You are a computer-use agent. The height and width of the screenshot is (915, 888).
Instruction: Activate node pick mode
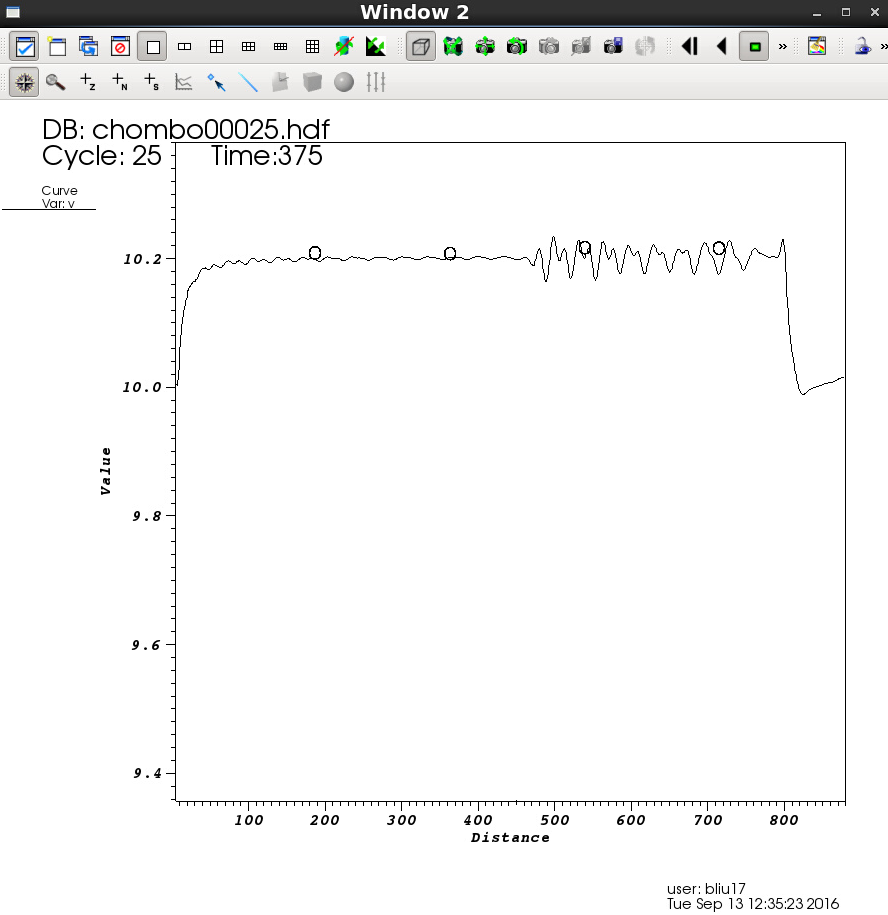[x=120, y=82]
